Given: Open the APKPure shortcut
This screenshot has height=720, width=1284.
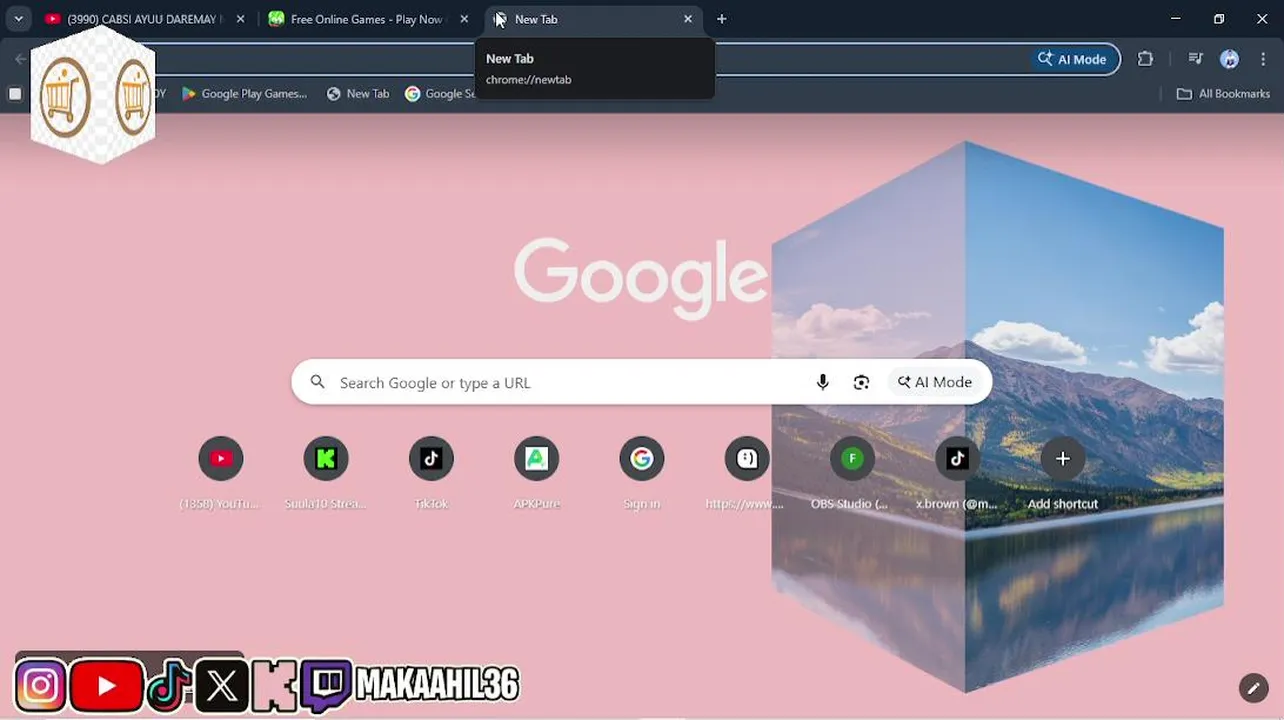Looking at the screenshot, I should [x=536, y=459].
